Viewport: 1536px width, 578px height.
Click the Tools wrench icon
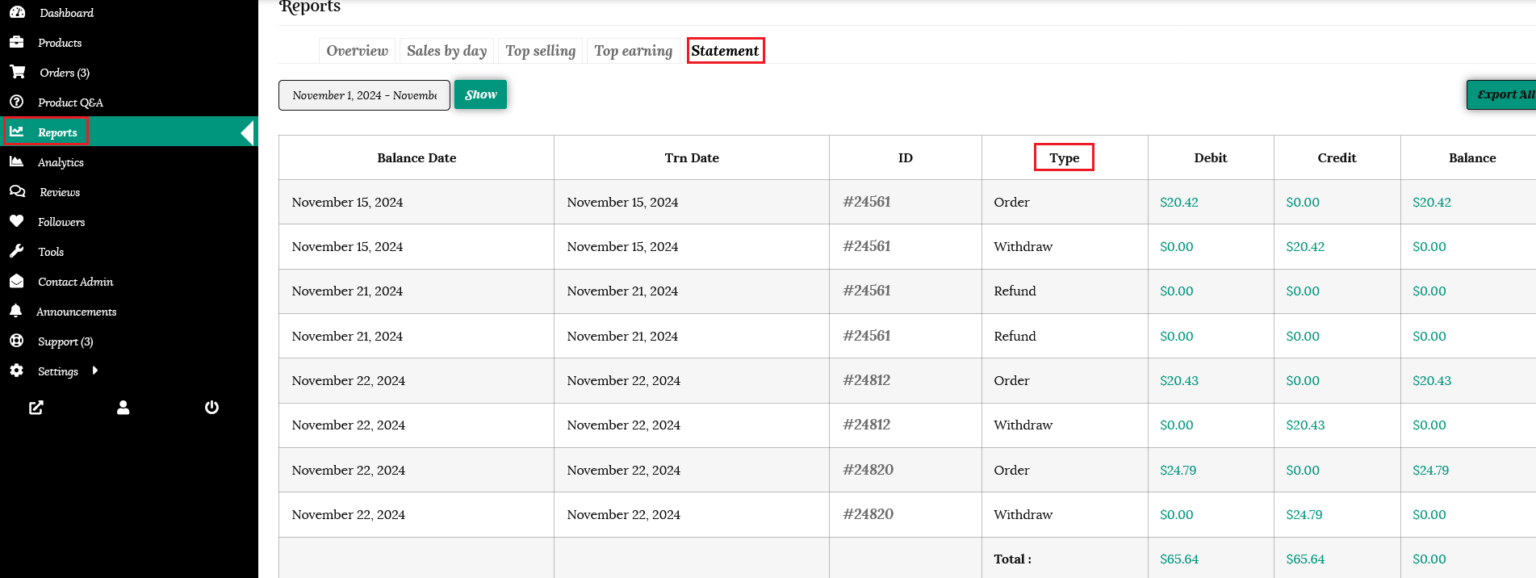point(16,252)
